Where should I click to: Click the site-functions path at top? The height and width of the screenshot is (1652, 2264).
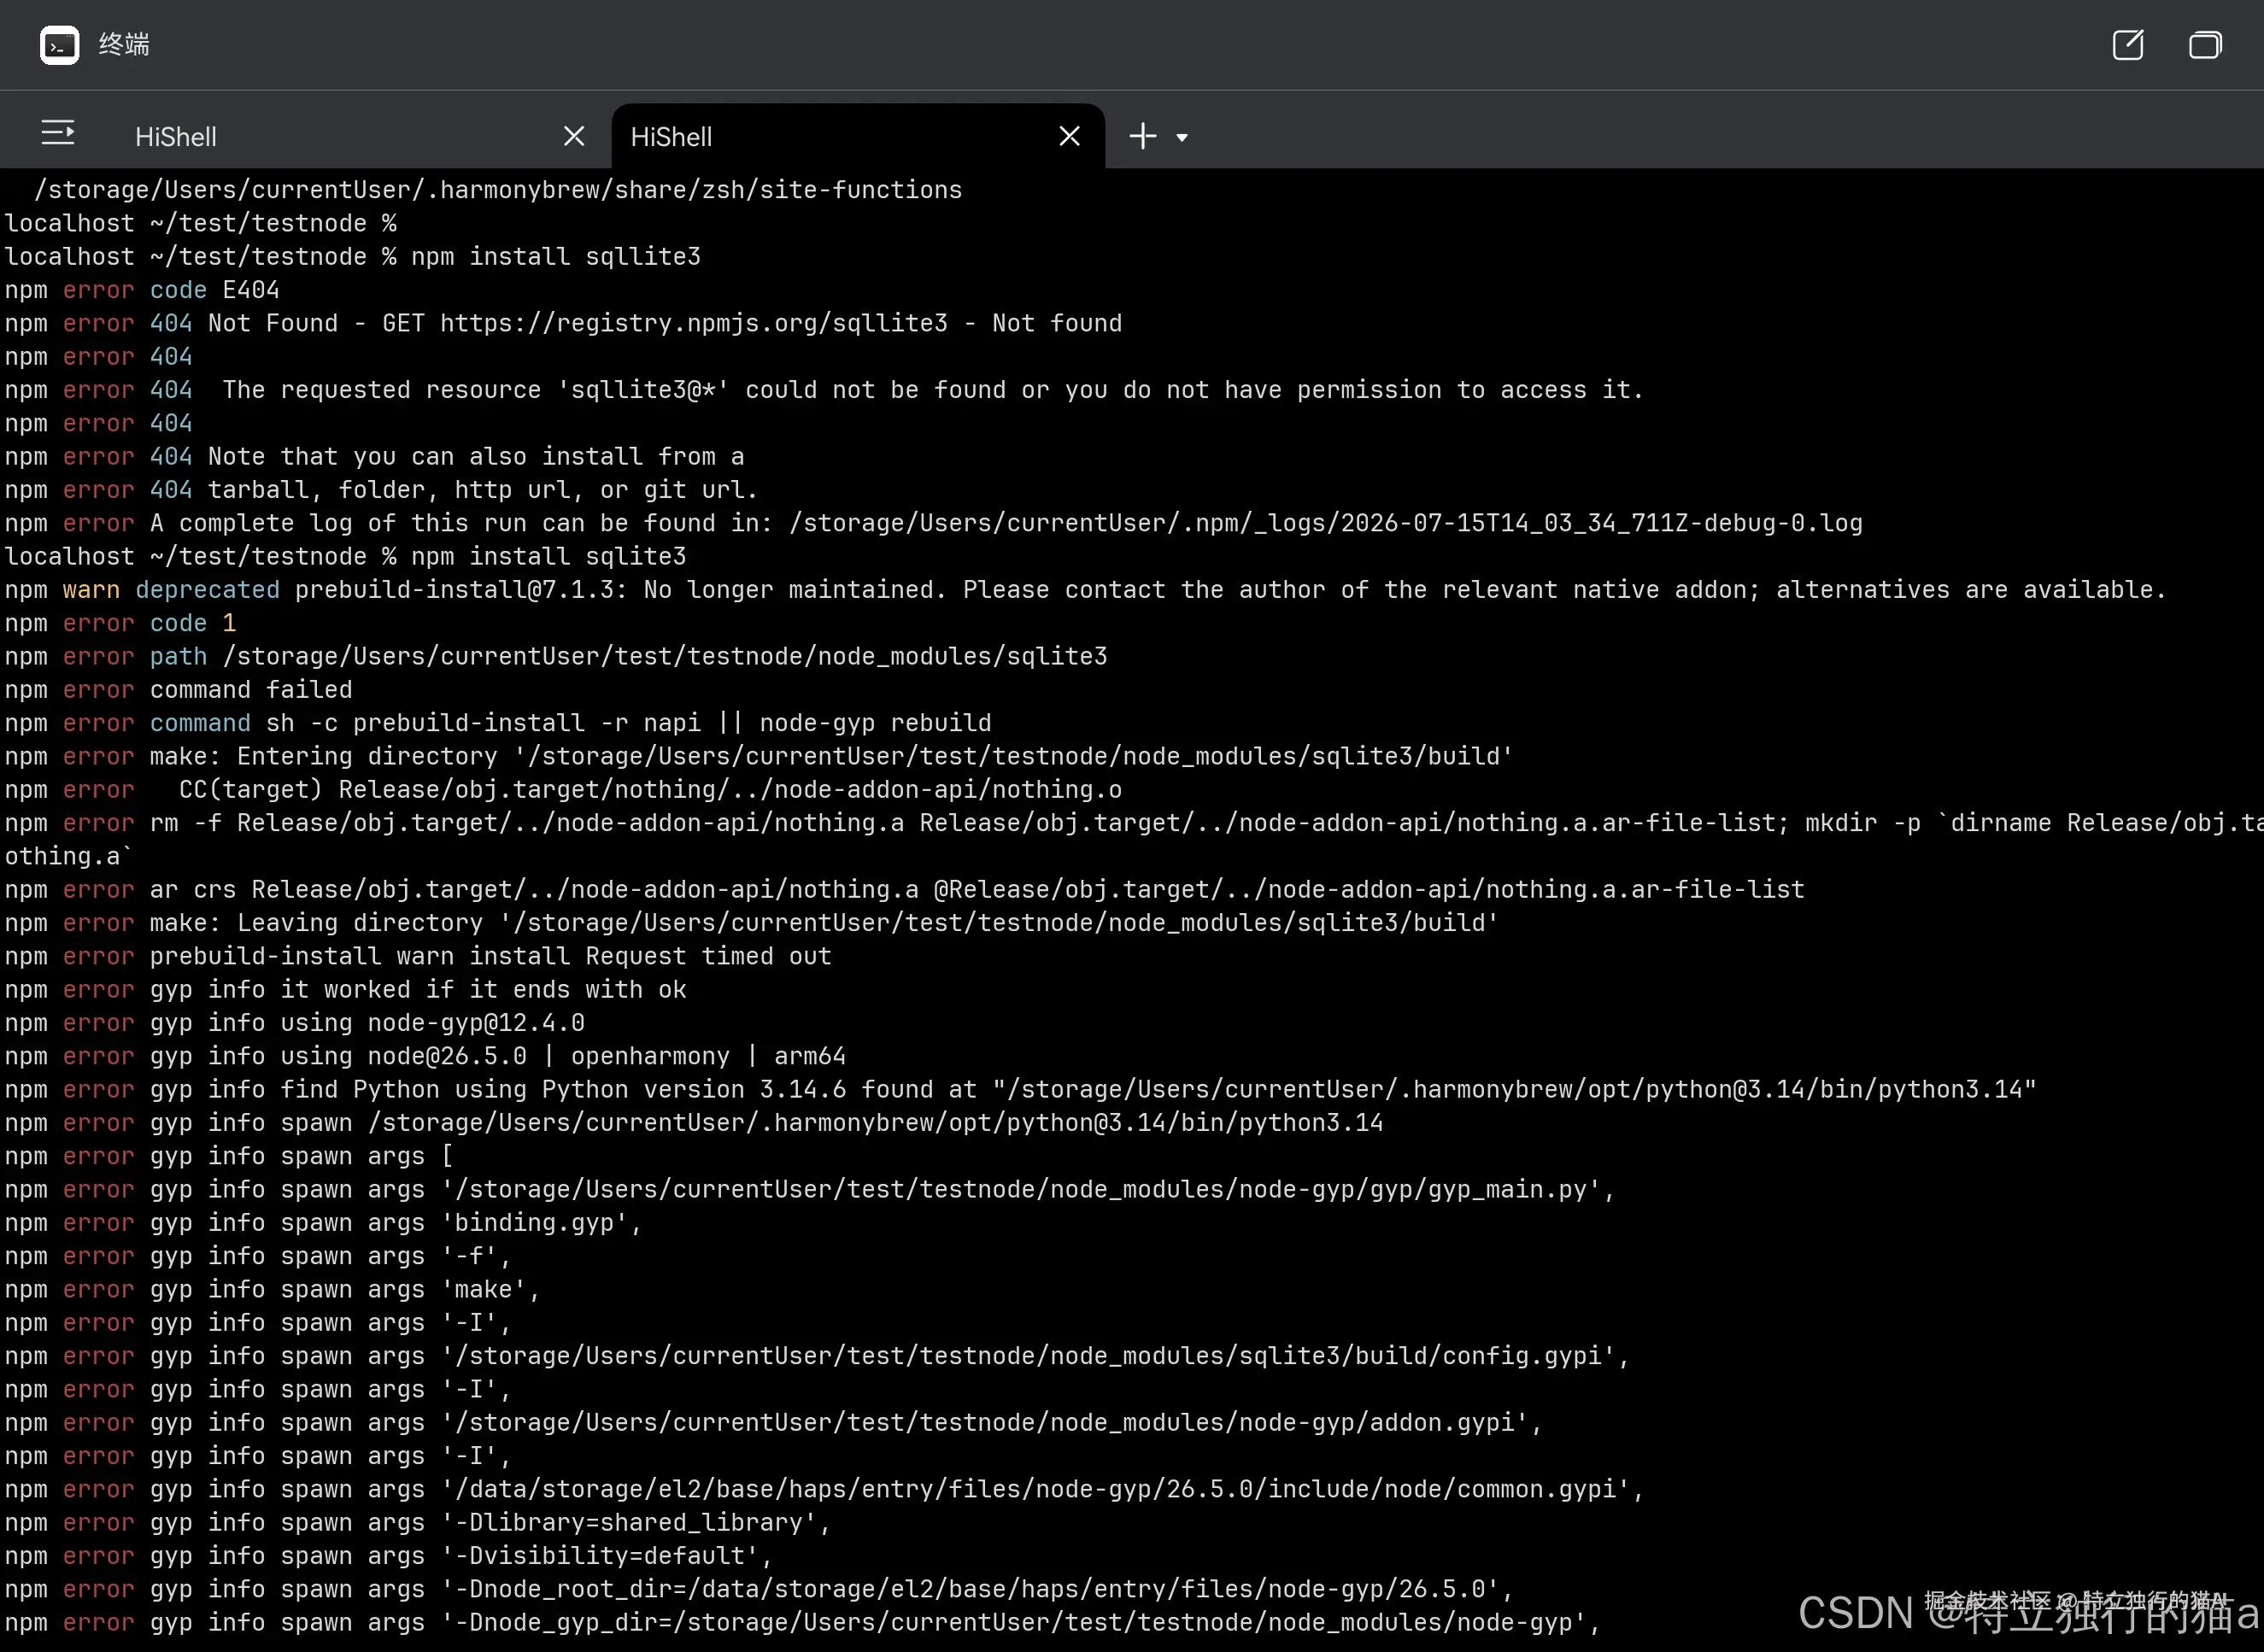tap(498, 190)
